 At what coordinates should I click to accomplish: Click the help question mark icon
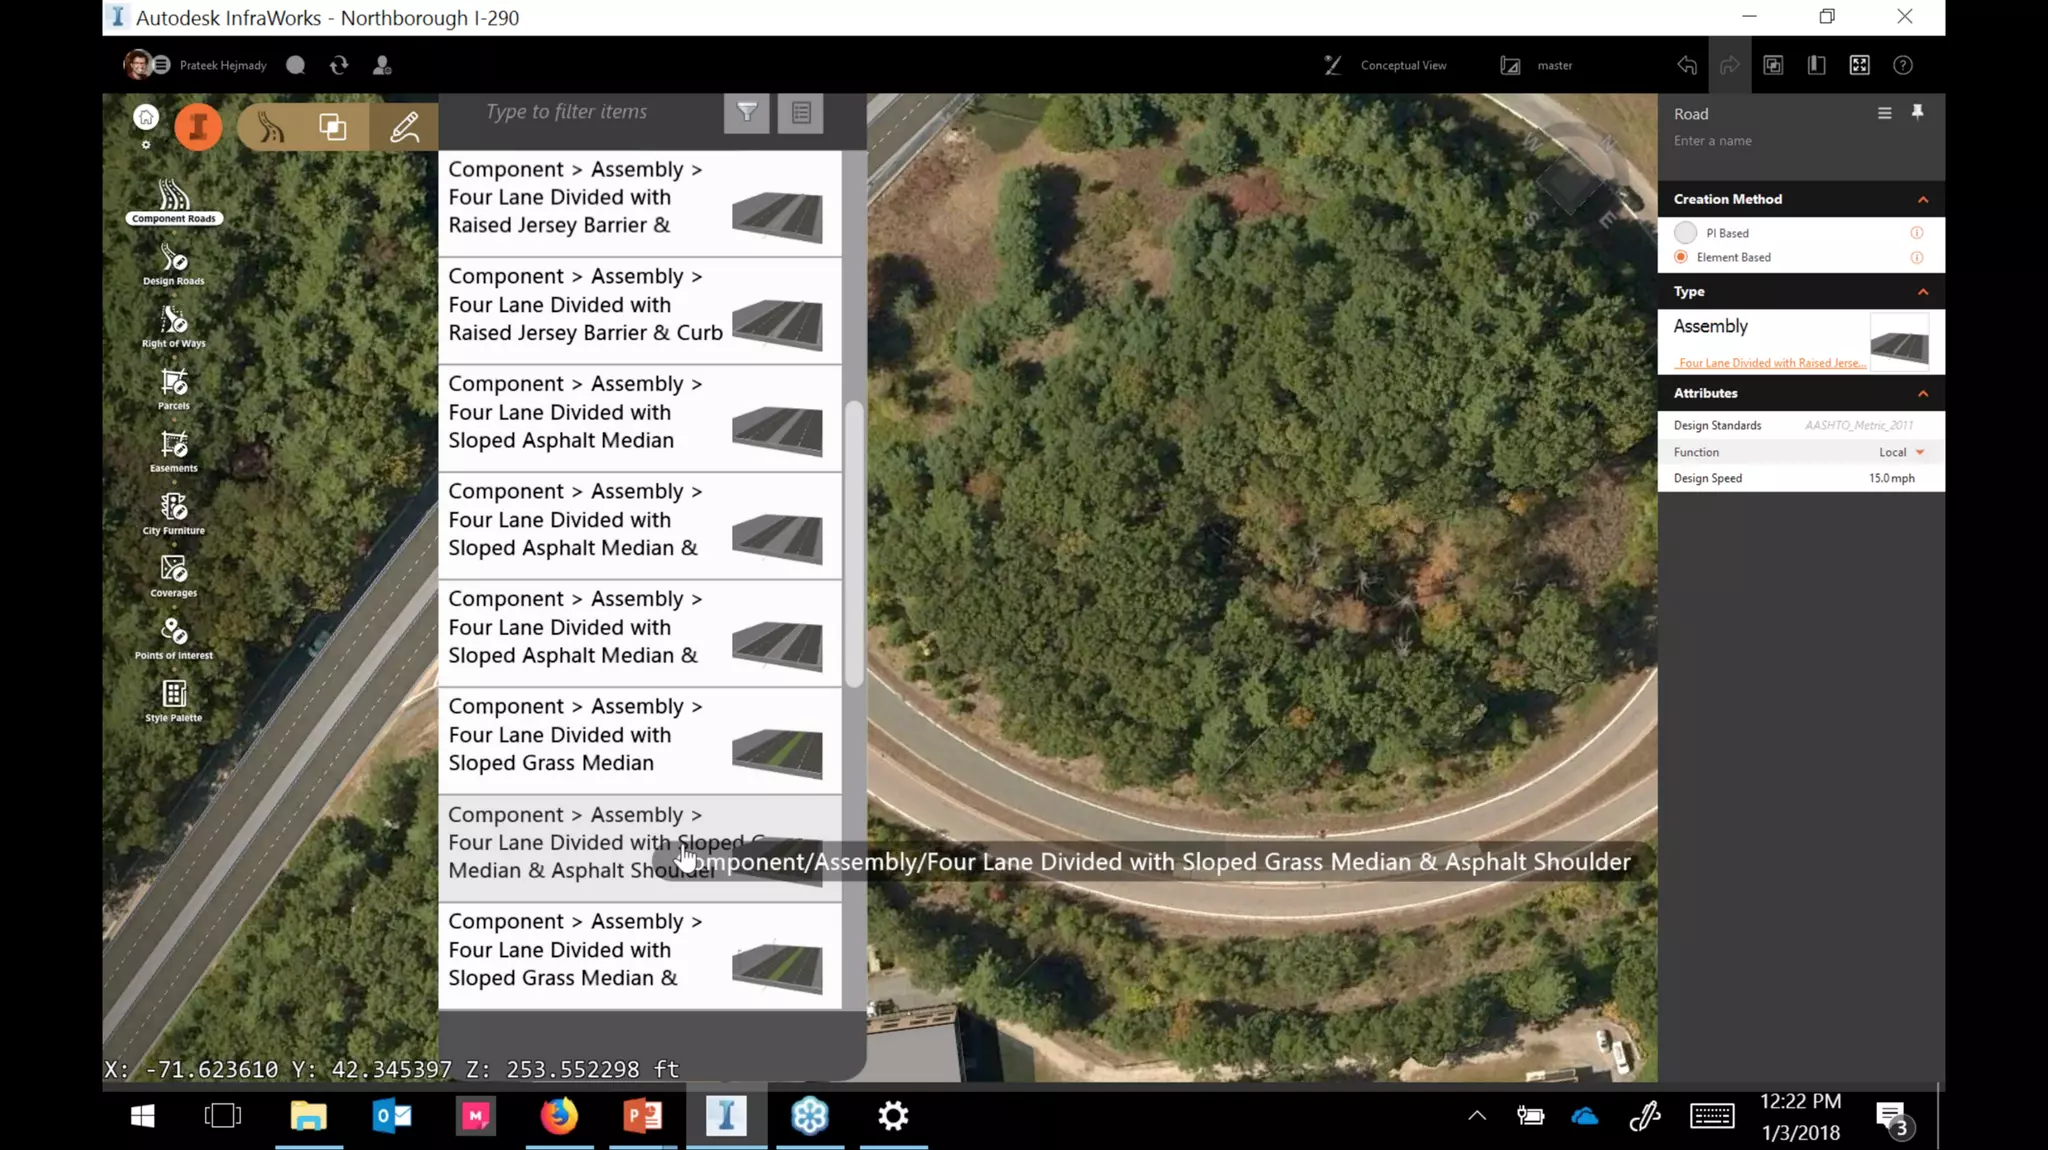pyautogui.click(x=1903, y=65)
